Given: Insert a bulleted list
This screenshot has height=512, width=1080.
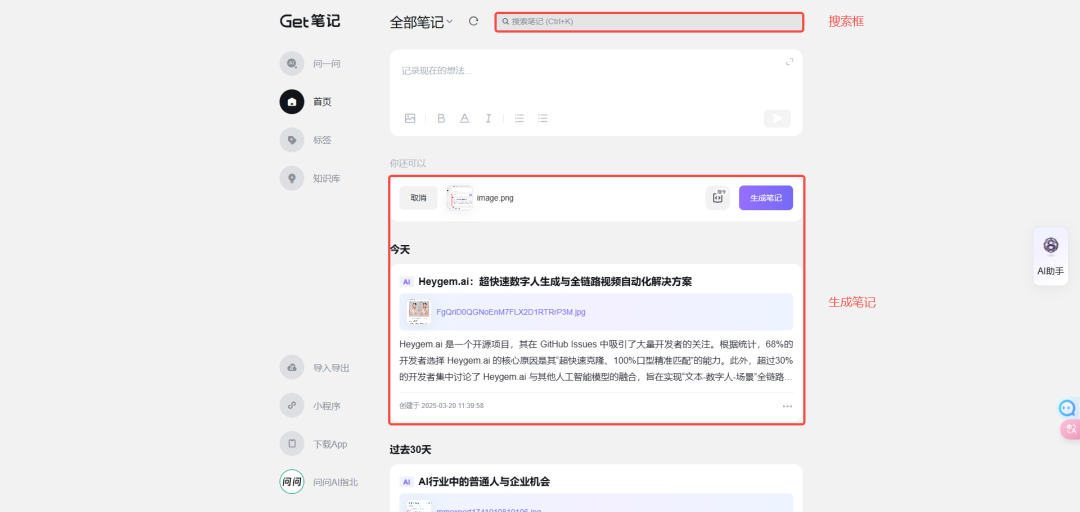Looking at the screenshot, I should point(543,119).
